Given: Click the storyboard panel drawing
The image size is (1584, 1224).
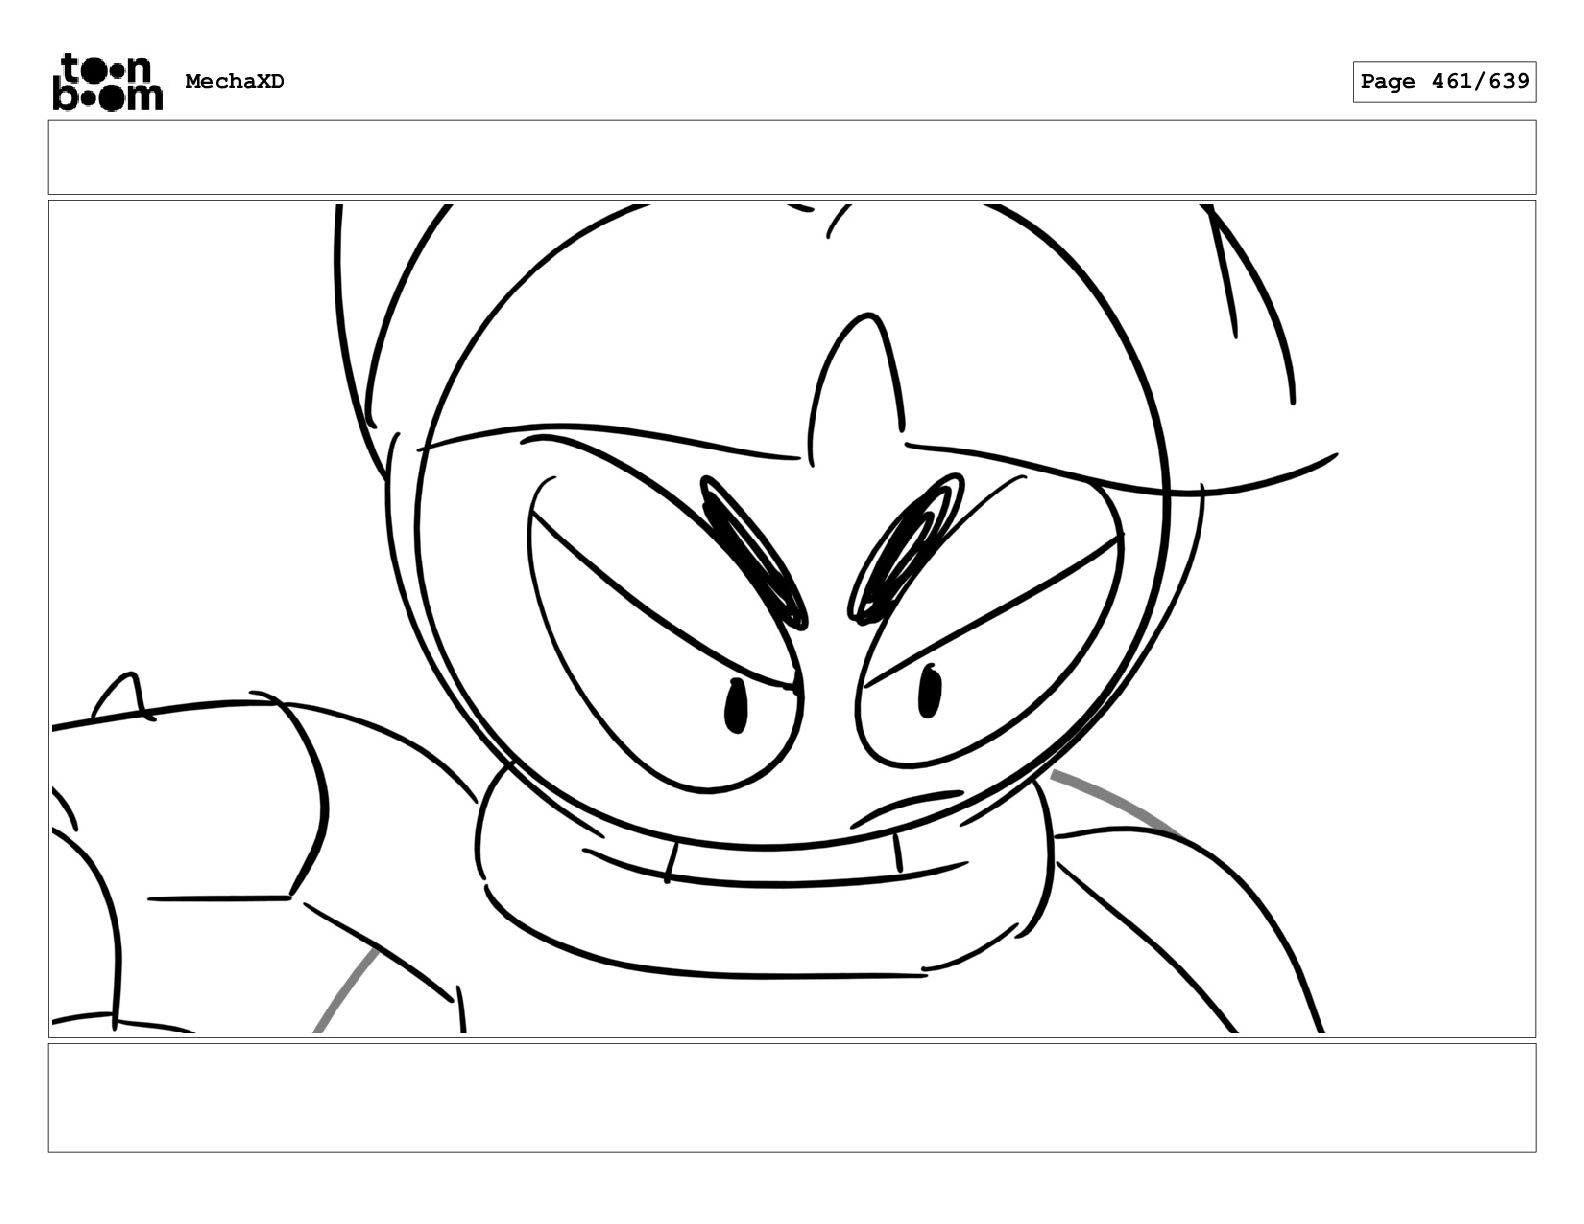Looking at the screenshot, I should click(792, 619).
